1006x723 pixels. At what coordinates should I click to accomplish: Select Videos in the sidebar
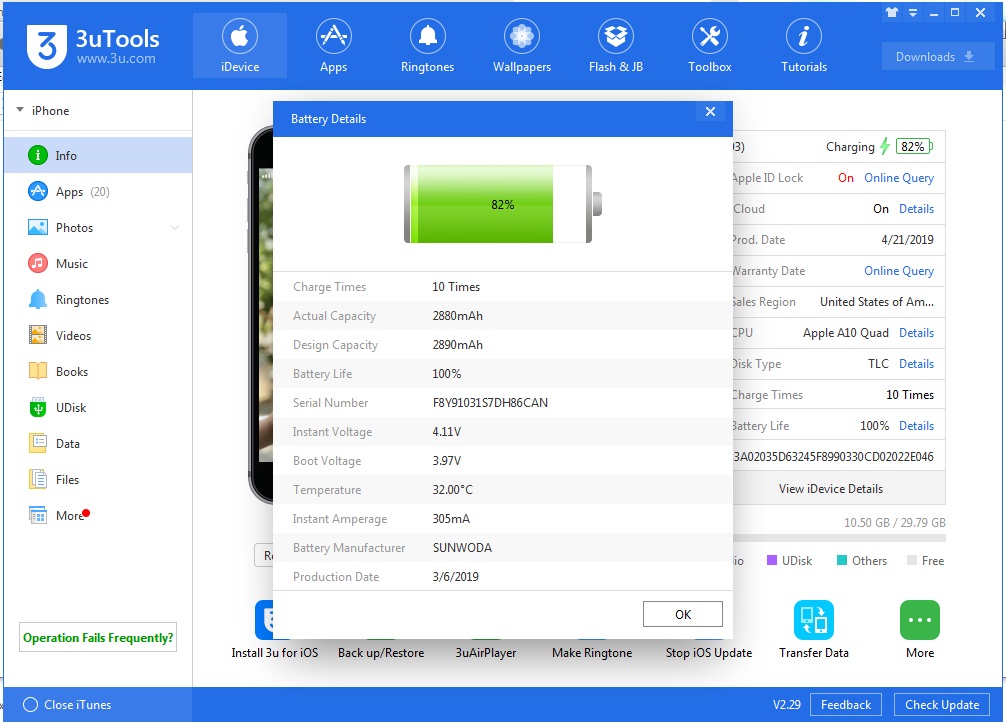pyautogui.click(x=73, y=336)
